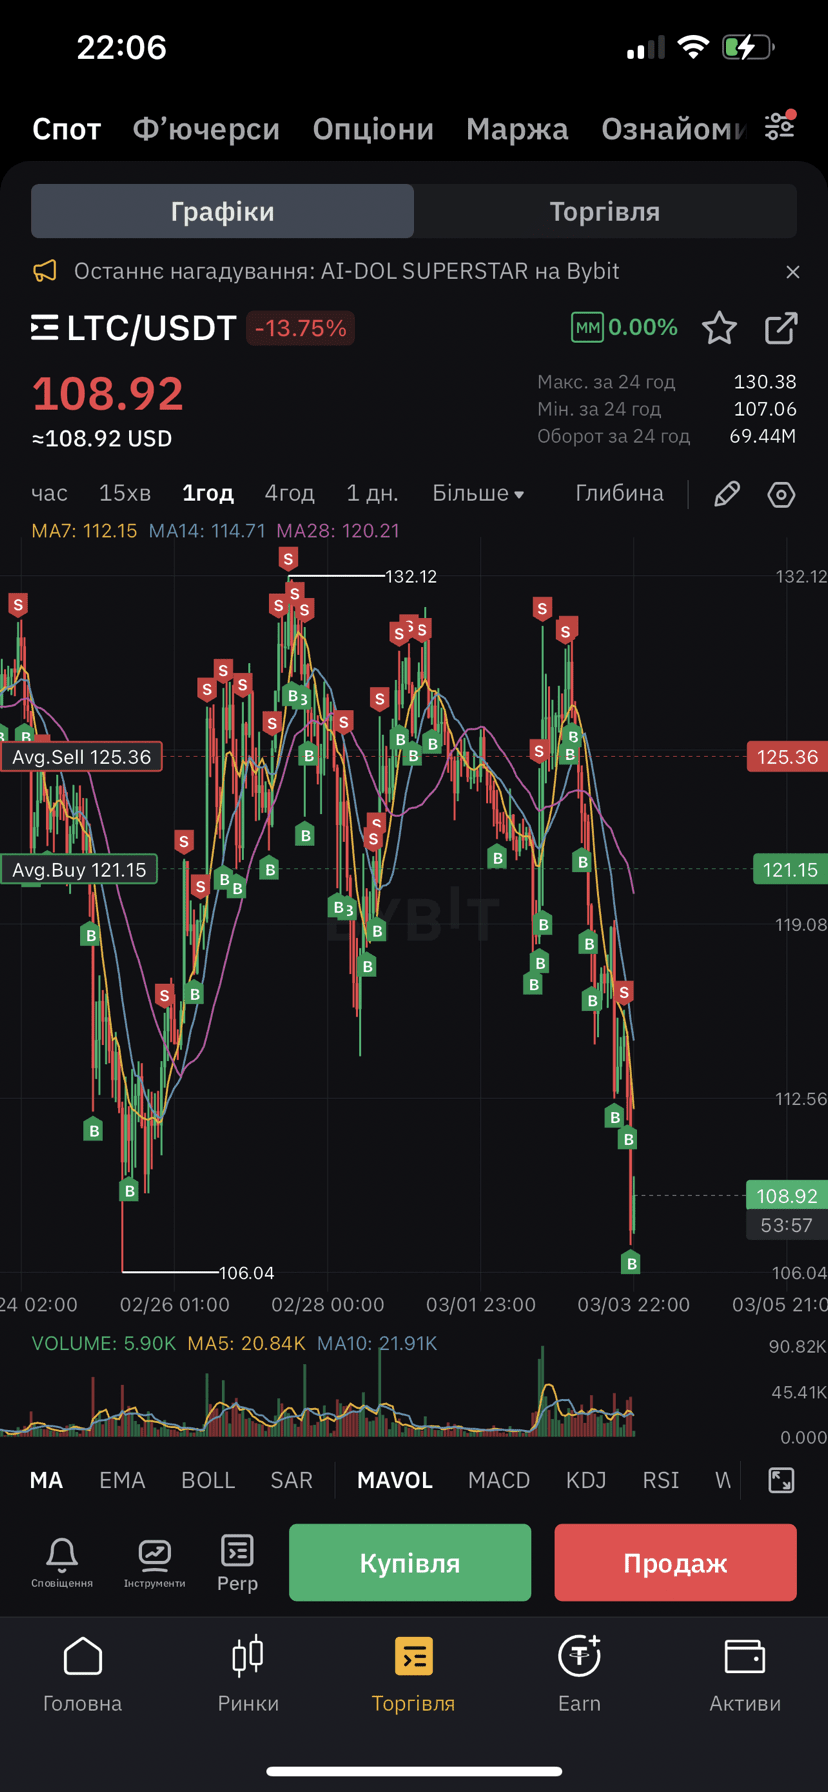Image resolution: width=828 pixels, height=1792 pixels.
Task: Select the MAVOL sub-indicator
Action: [395, 1480]
